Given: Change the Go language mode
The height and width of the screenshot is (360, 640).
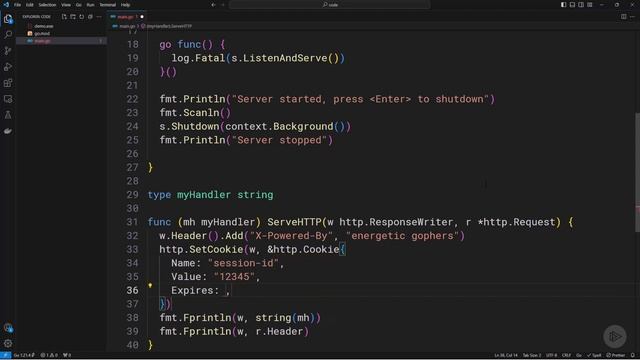Looking at the screenshot, I should [x=579, y=355].
